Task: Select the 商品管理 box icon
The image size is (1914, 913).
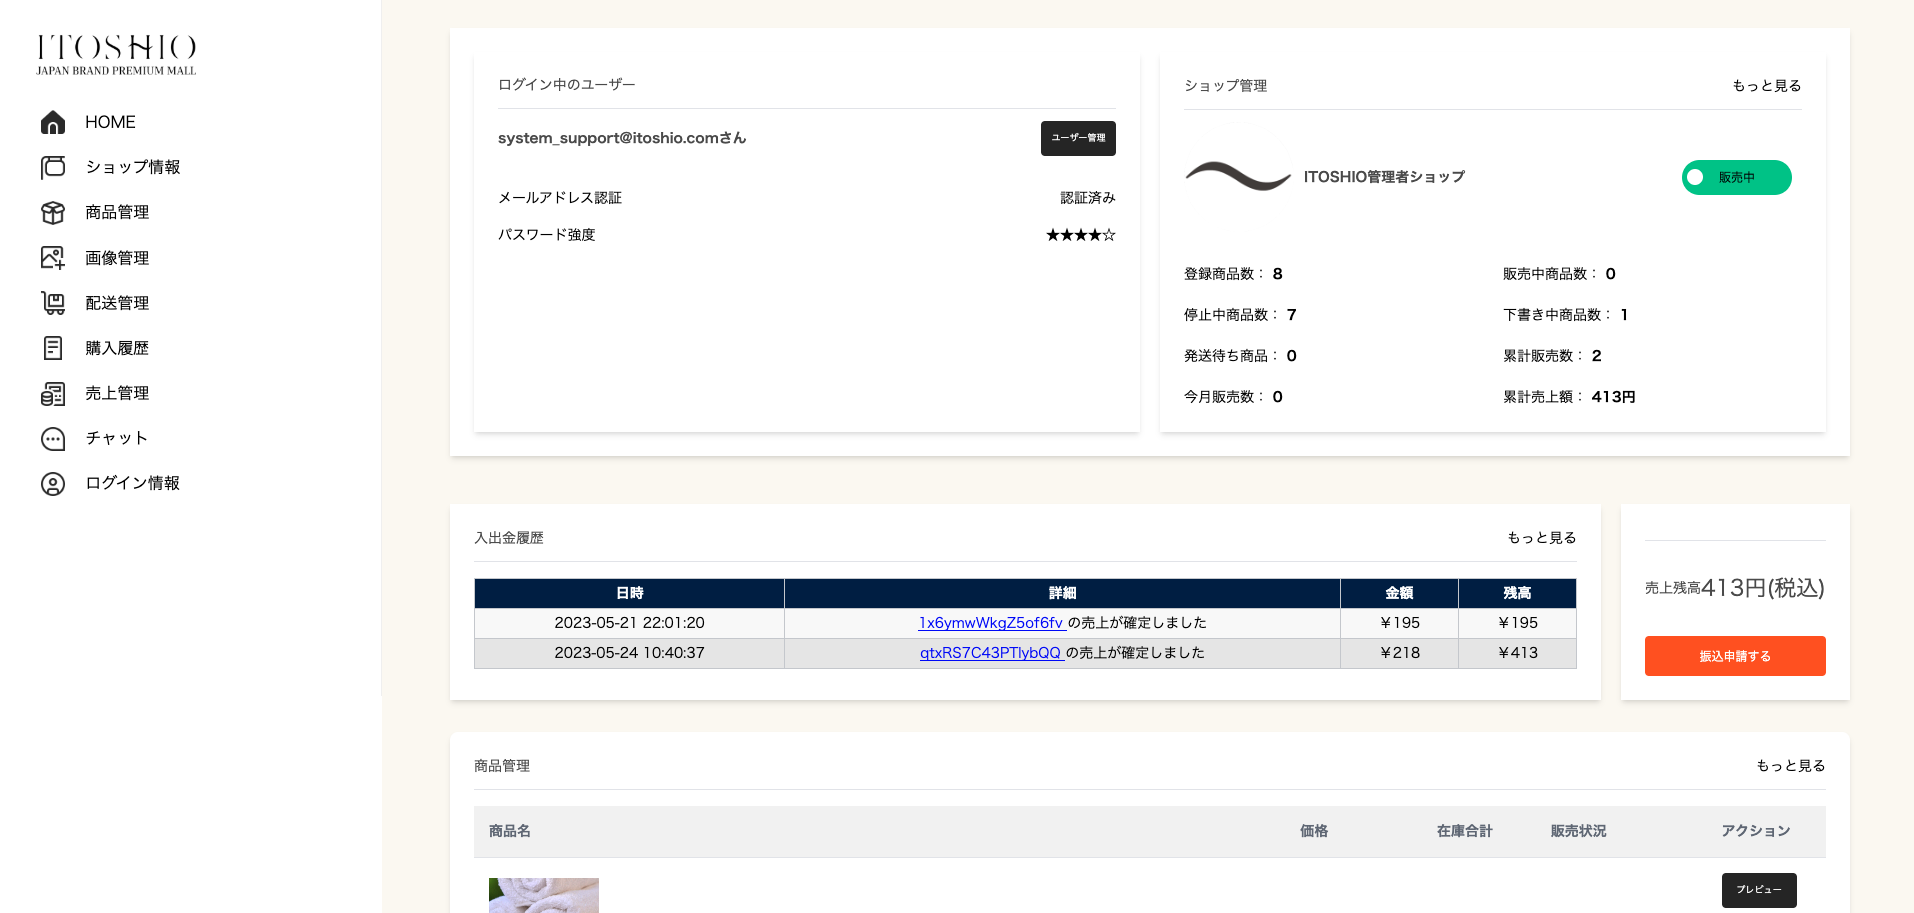Action: coord(53,212)
